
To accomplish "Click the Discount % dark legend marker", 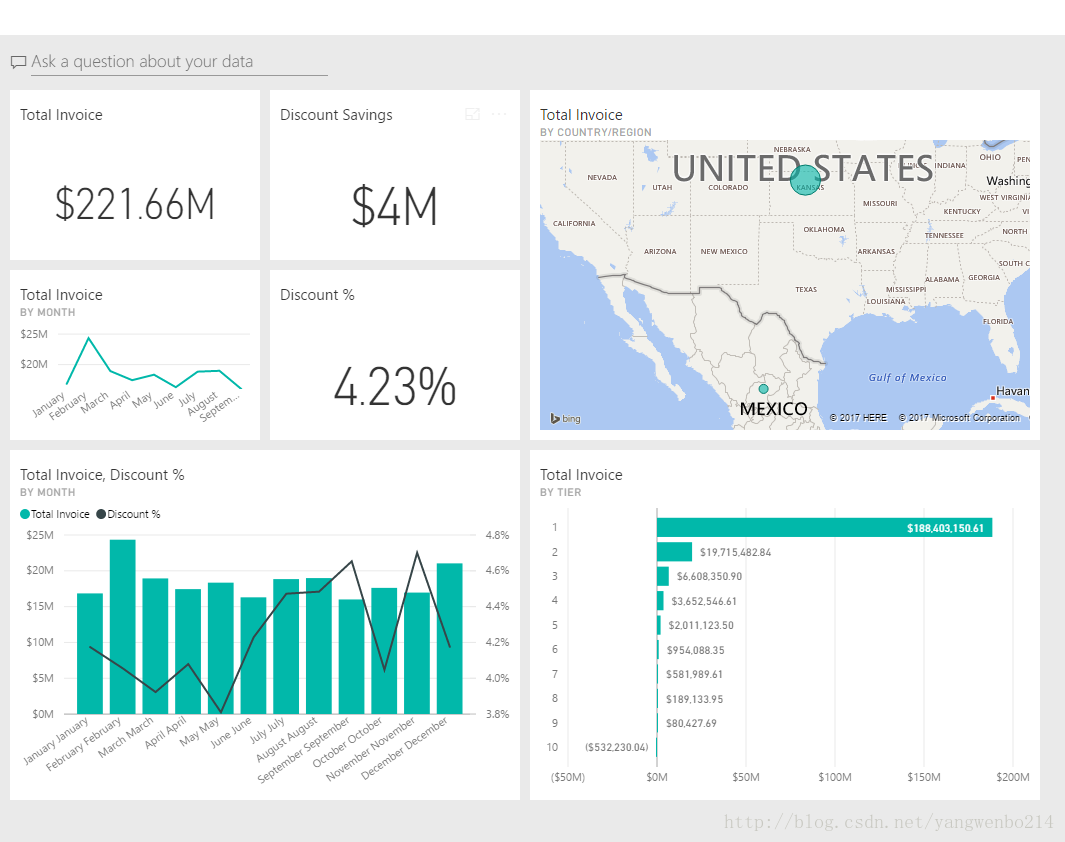I will point(101,514).
